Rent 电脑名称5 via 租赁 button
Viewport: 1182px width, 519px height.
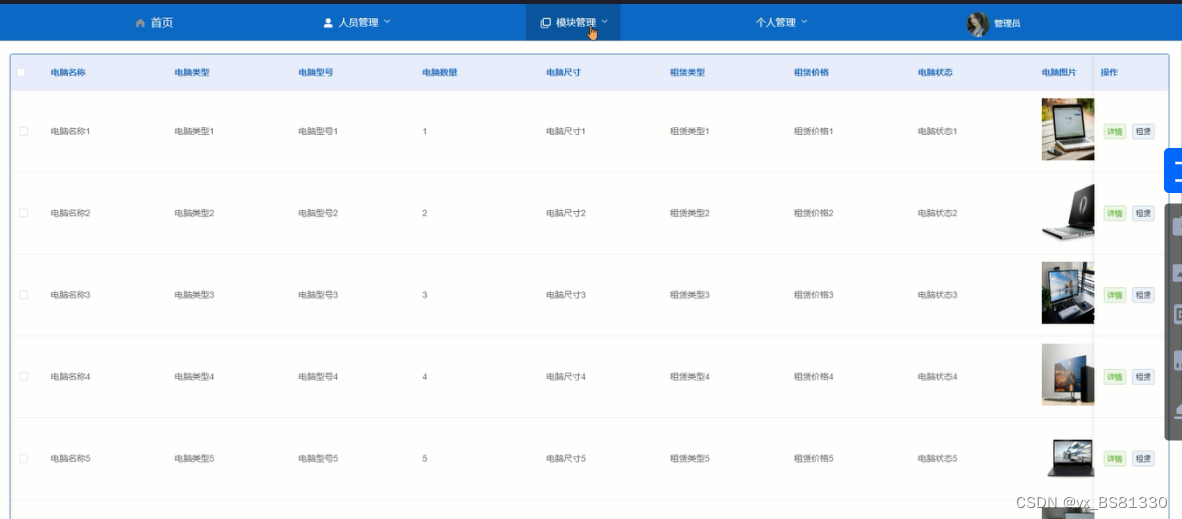pos(1143,459)
